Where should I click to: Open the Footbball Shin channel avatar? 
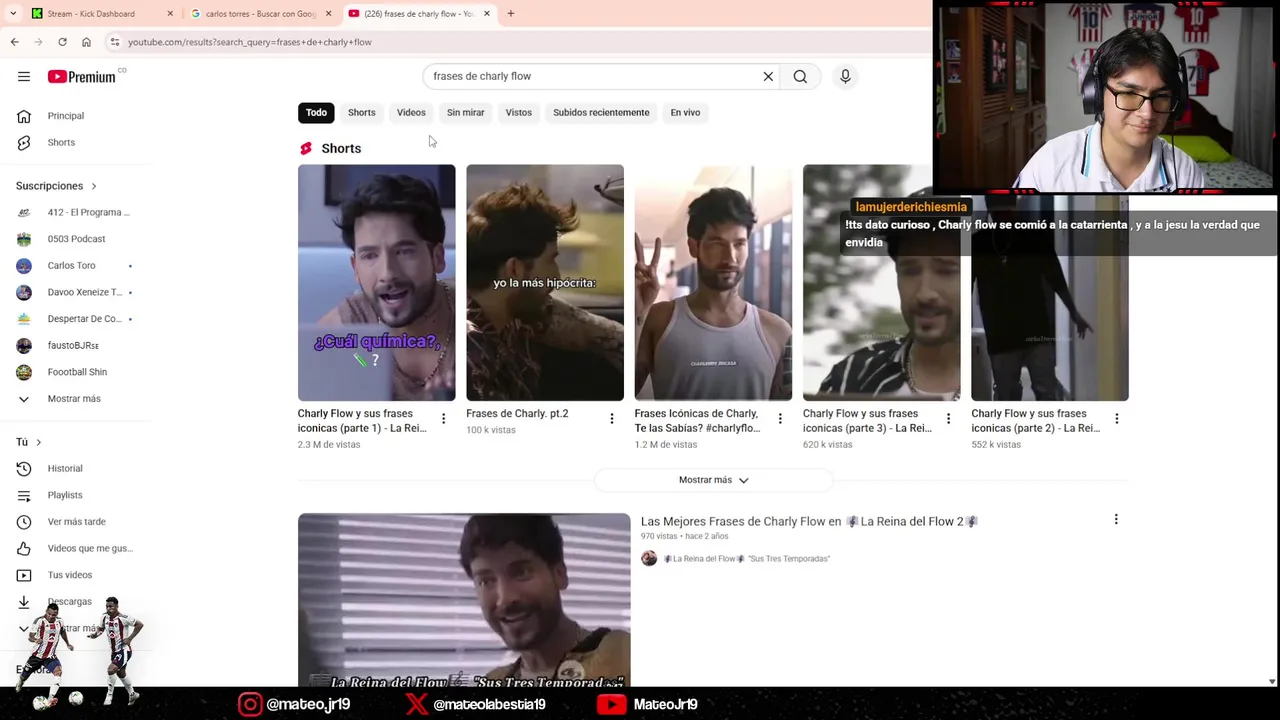(x=24, y=372)
